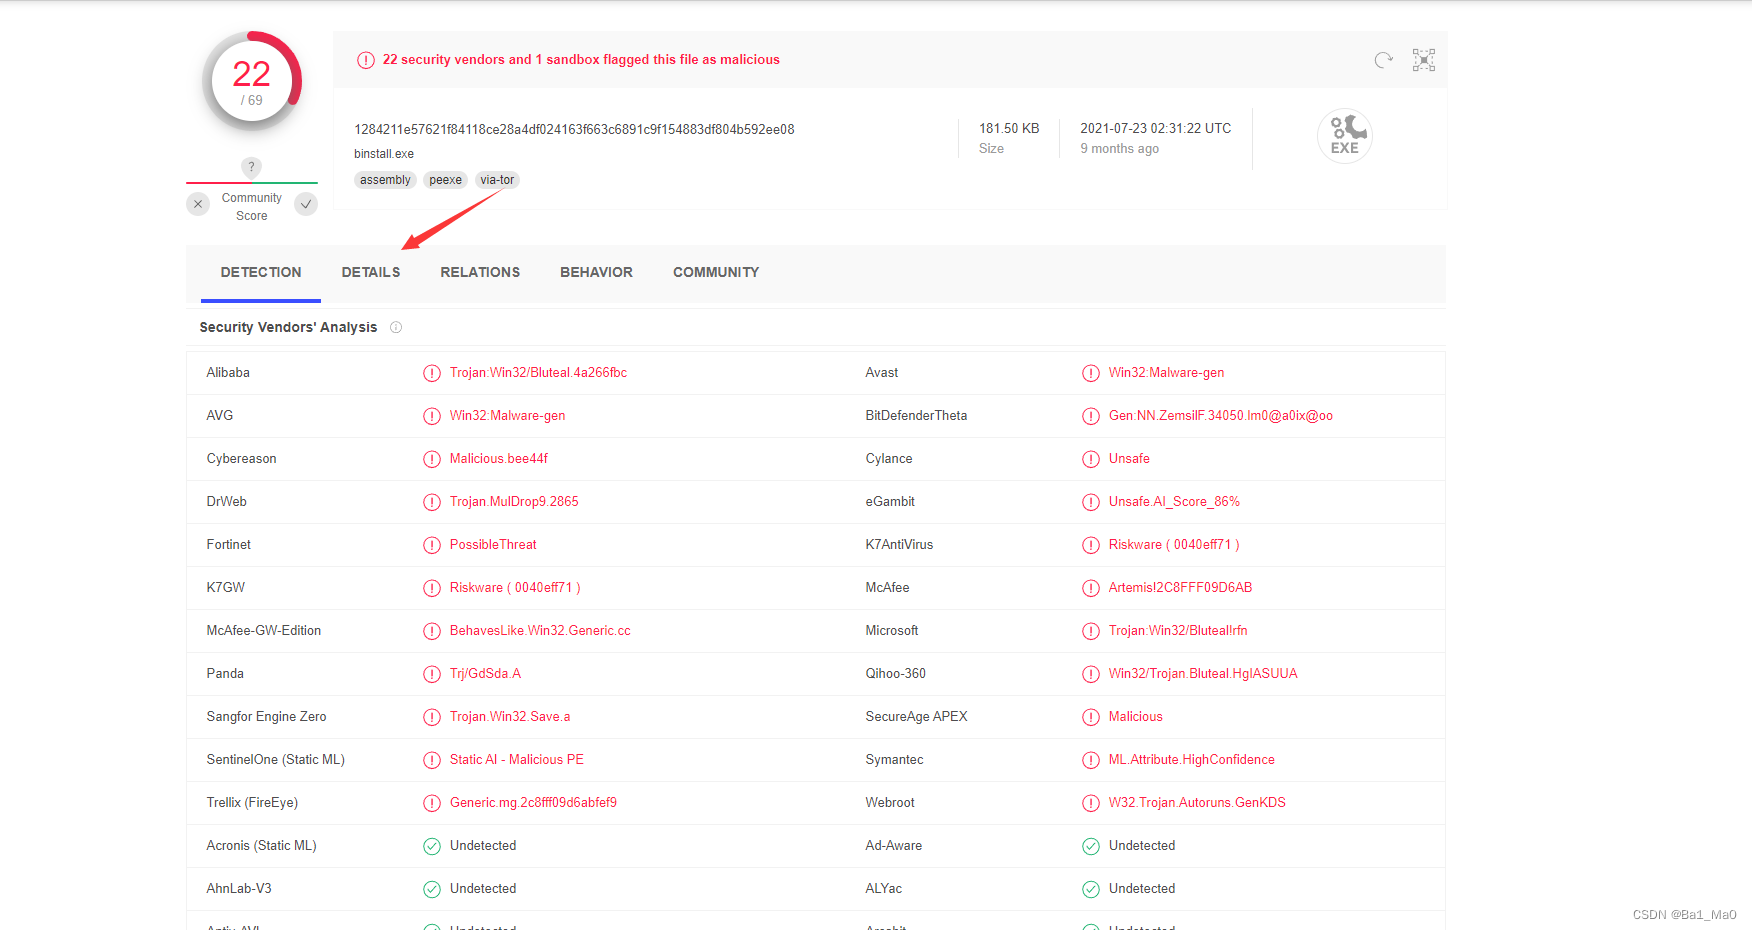Click the via-tor tag
The width and height of the screenshot is (1752, 930).
pyautogui.click(x=497, y=180)
